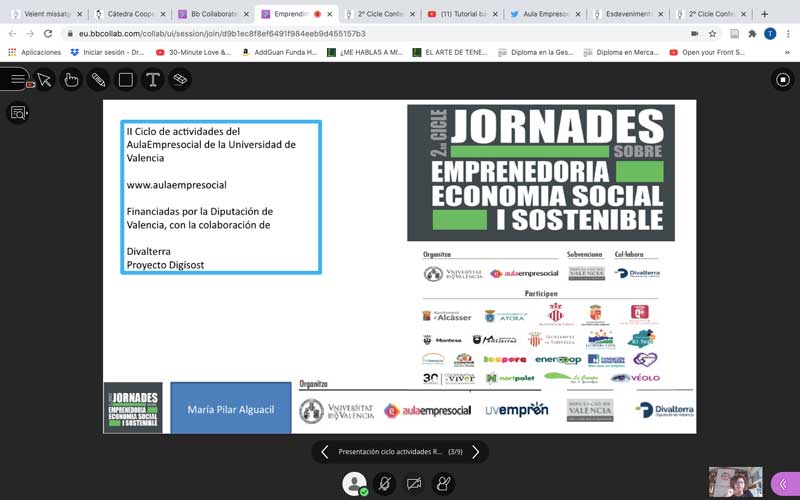The image size is (800, 500).
Task: Open the 30-Minute Love bookmark
Action: (193, 52)
